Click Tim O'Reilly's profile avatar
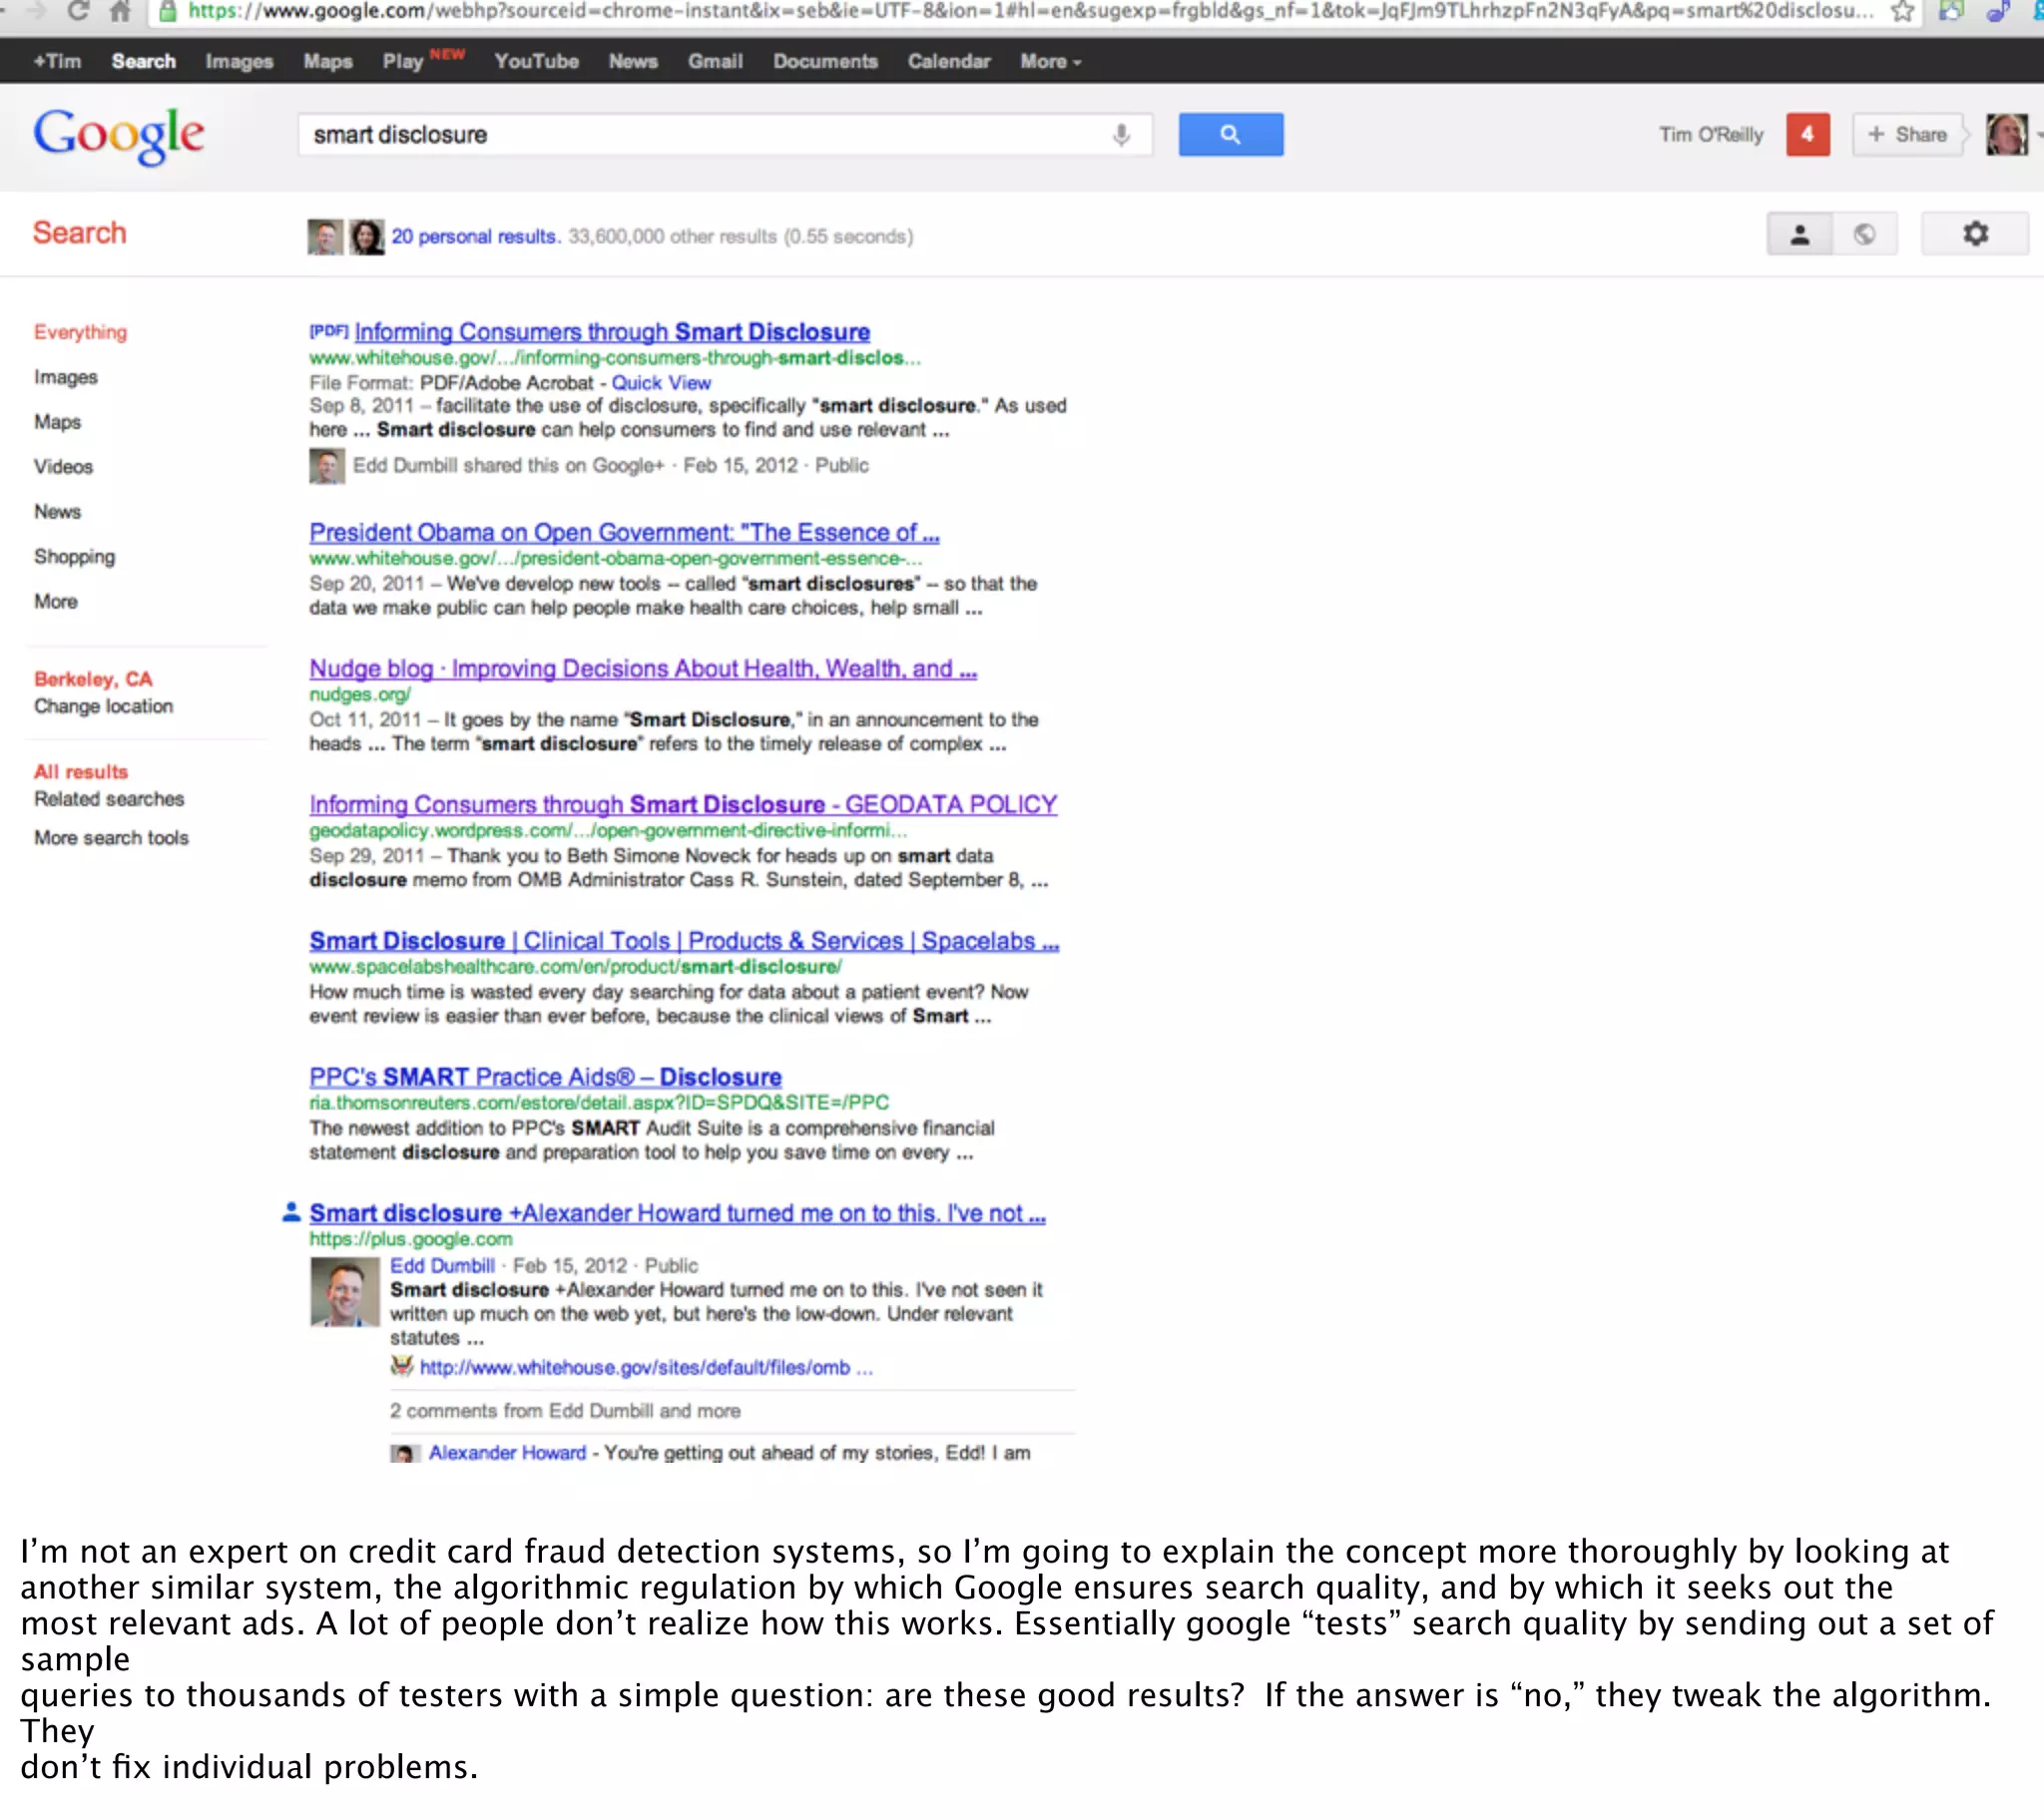2044x1820 pixels. (x=2006, y=134)
